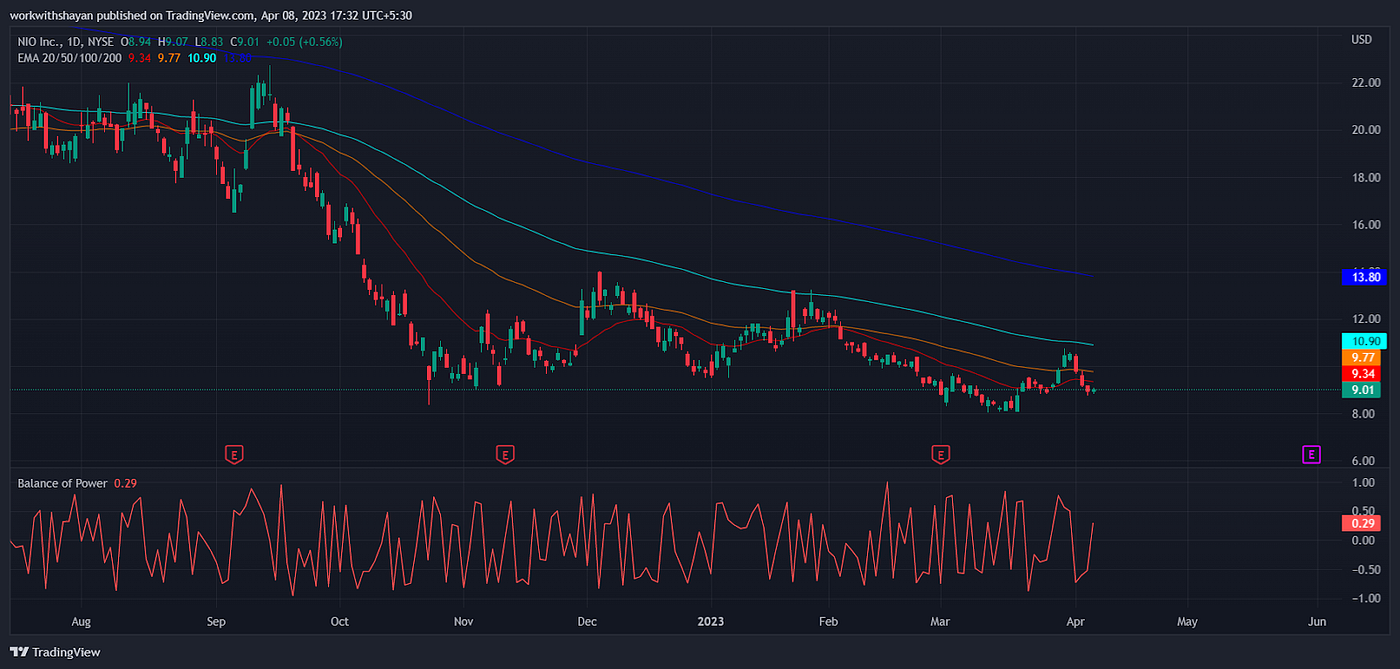
Task: Click the 20.00 price axis label
Action: coord(1364,130)
